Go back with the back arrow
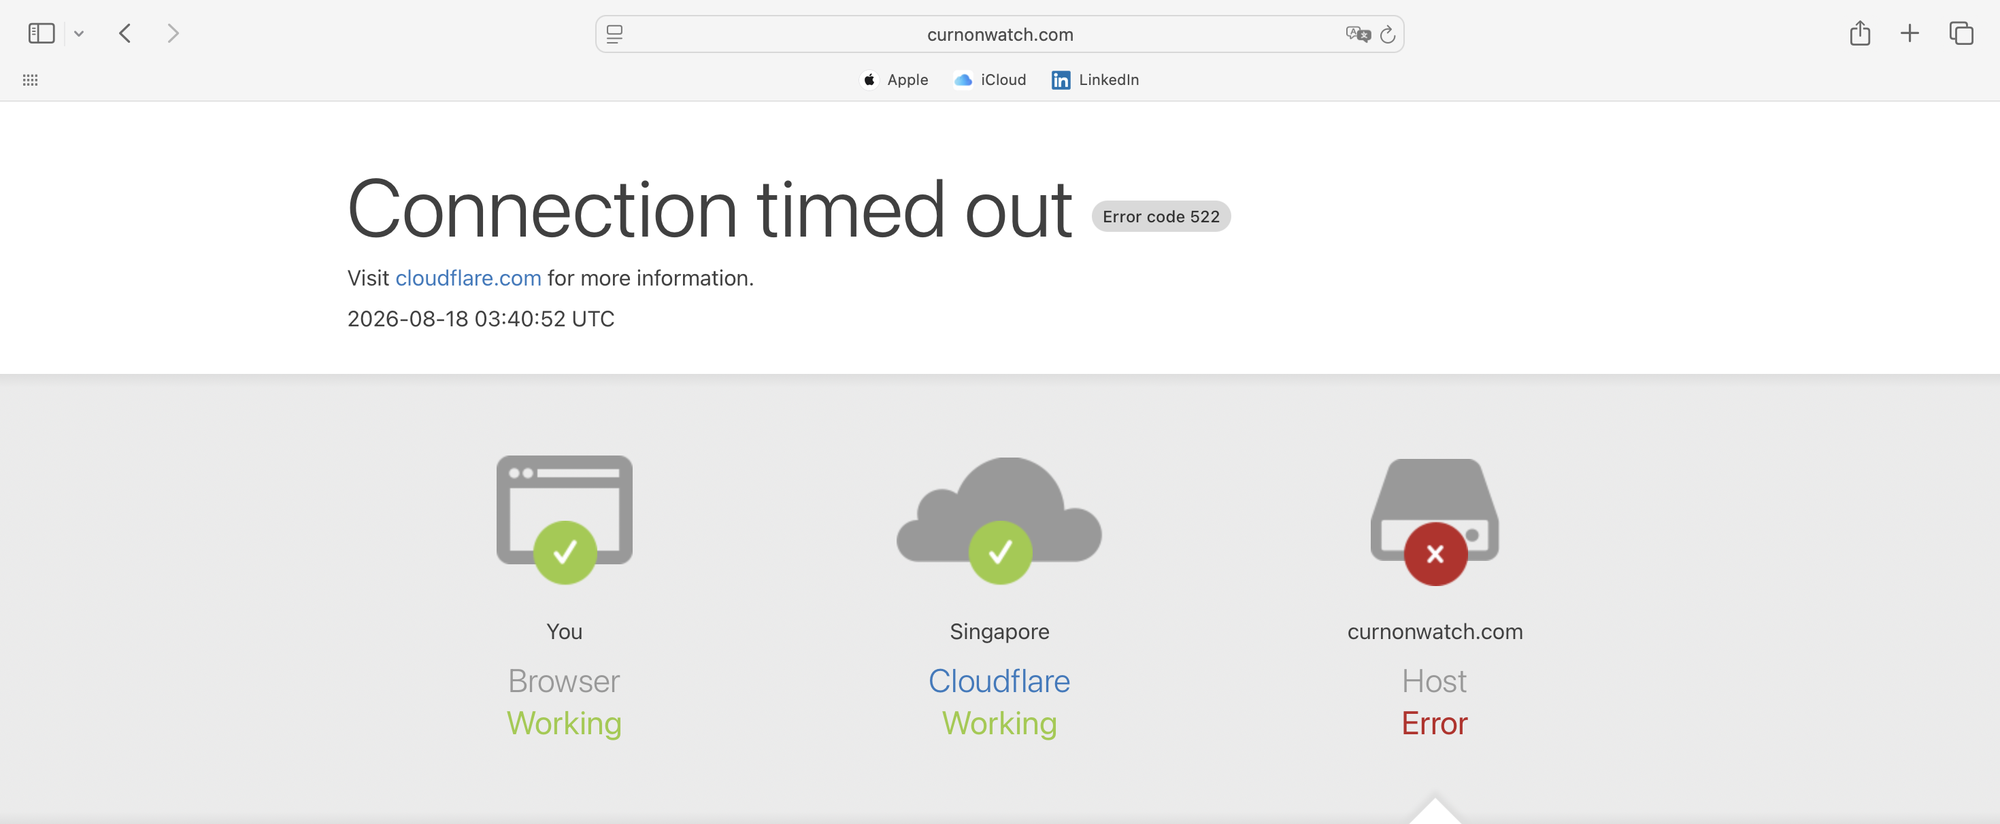The image size is (2000, 824). click(x=125, y=34)
